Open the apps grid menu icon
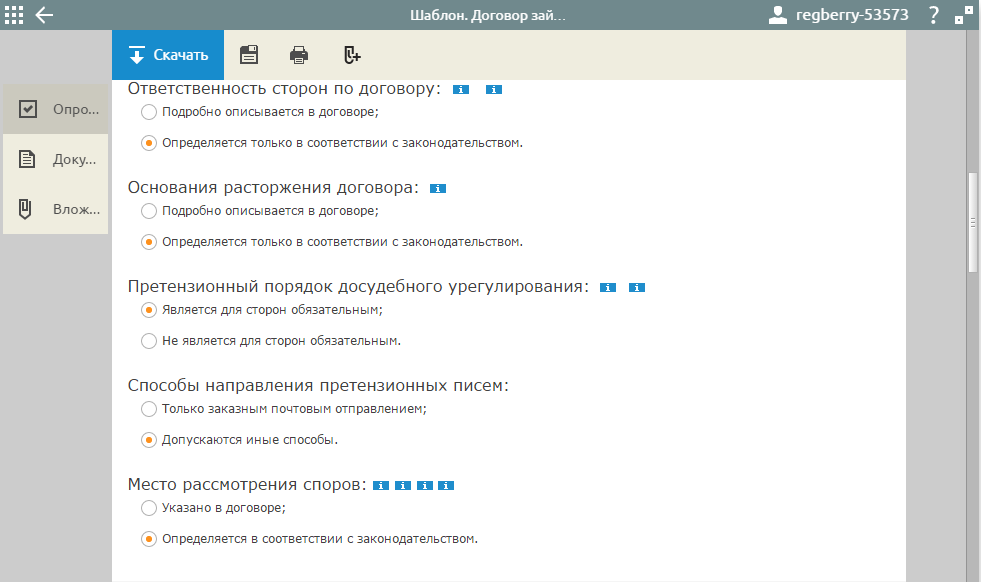The height and width of the screenshot is (582, 981). 14,15
